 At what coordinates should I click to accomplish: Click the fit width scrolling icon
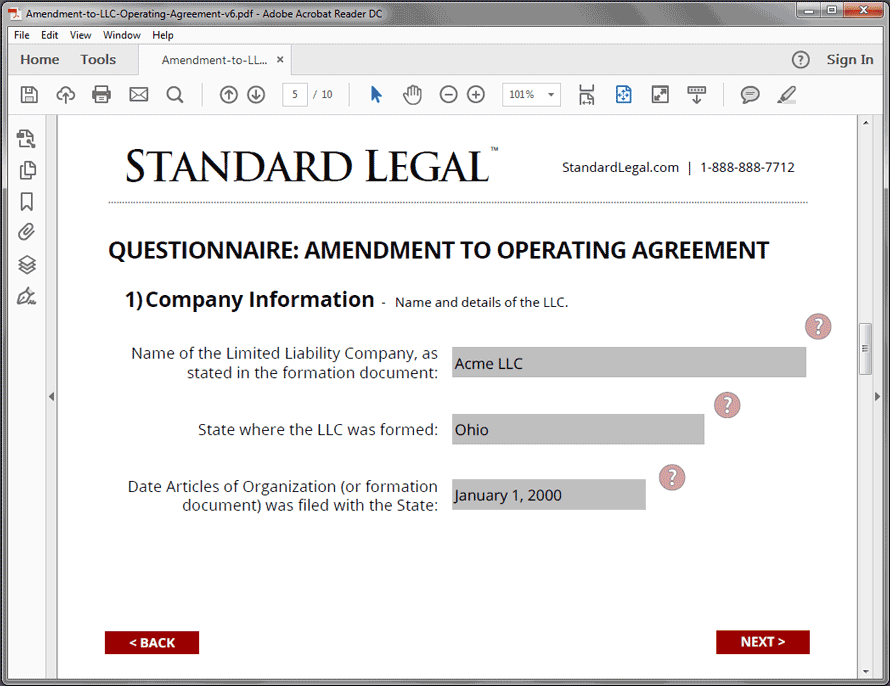click(587, 94)
